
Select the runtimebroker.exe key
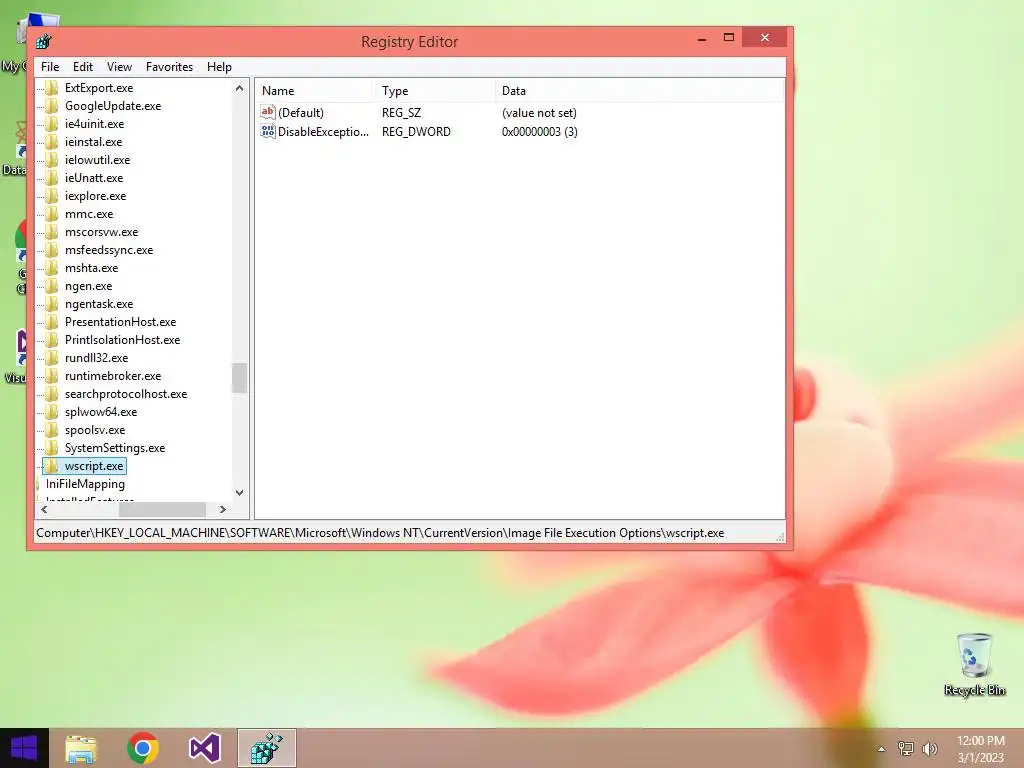point(112,376)
